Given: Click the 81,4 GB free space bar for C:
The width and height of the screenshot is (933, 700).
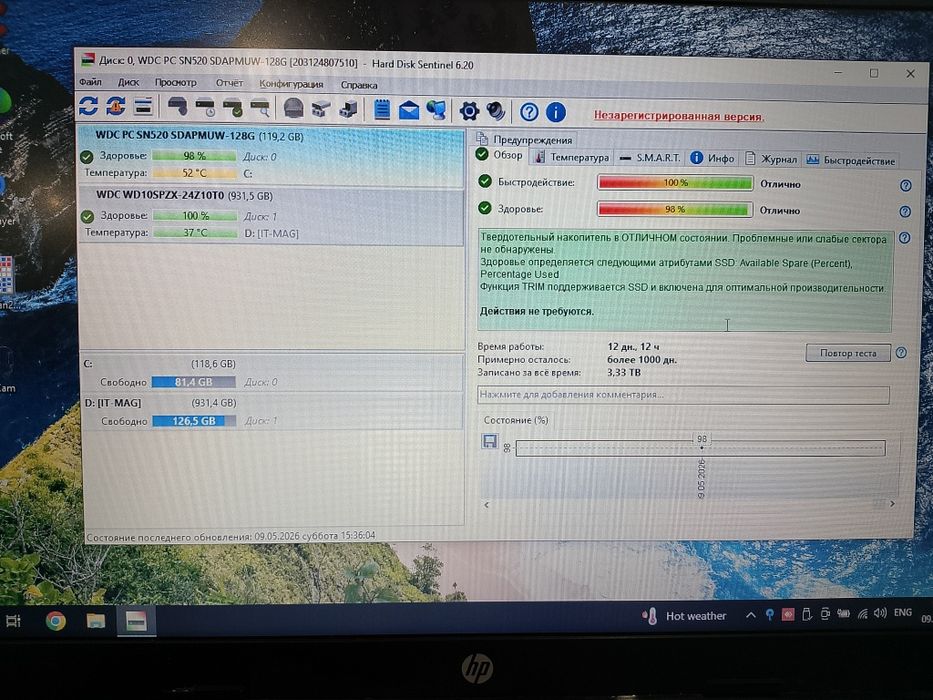Looking at the screenshot, I should (193, 382).
